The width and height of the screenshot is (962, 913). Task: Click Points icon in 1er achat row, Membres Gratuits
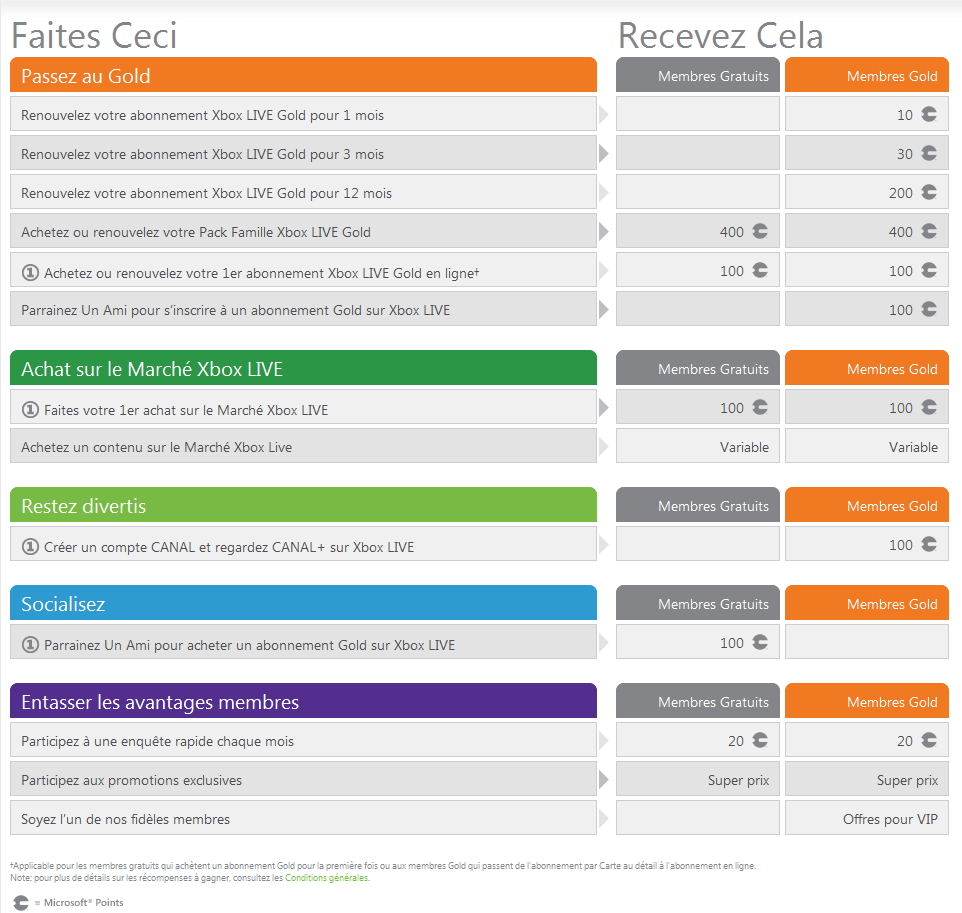click(760, 407)
